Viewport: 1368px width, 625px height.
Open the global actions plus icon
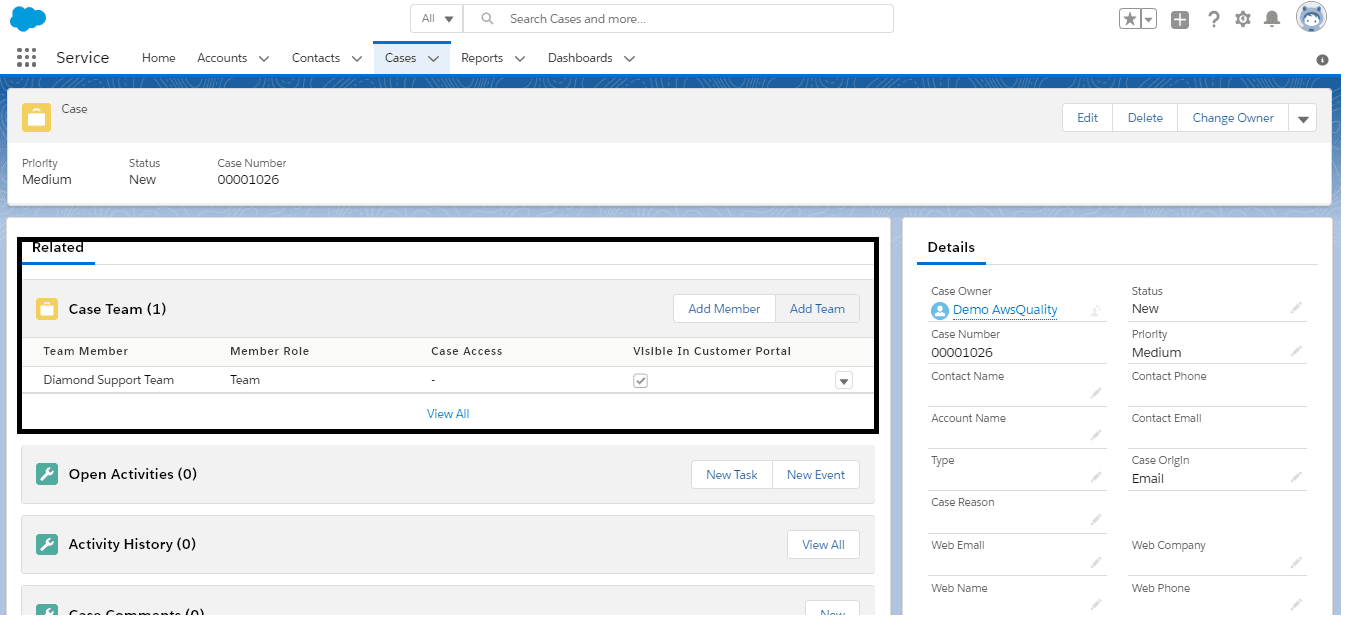(1180, 19)
